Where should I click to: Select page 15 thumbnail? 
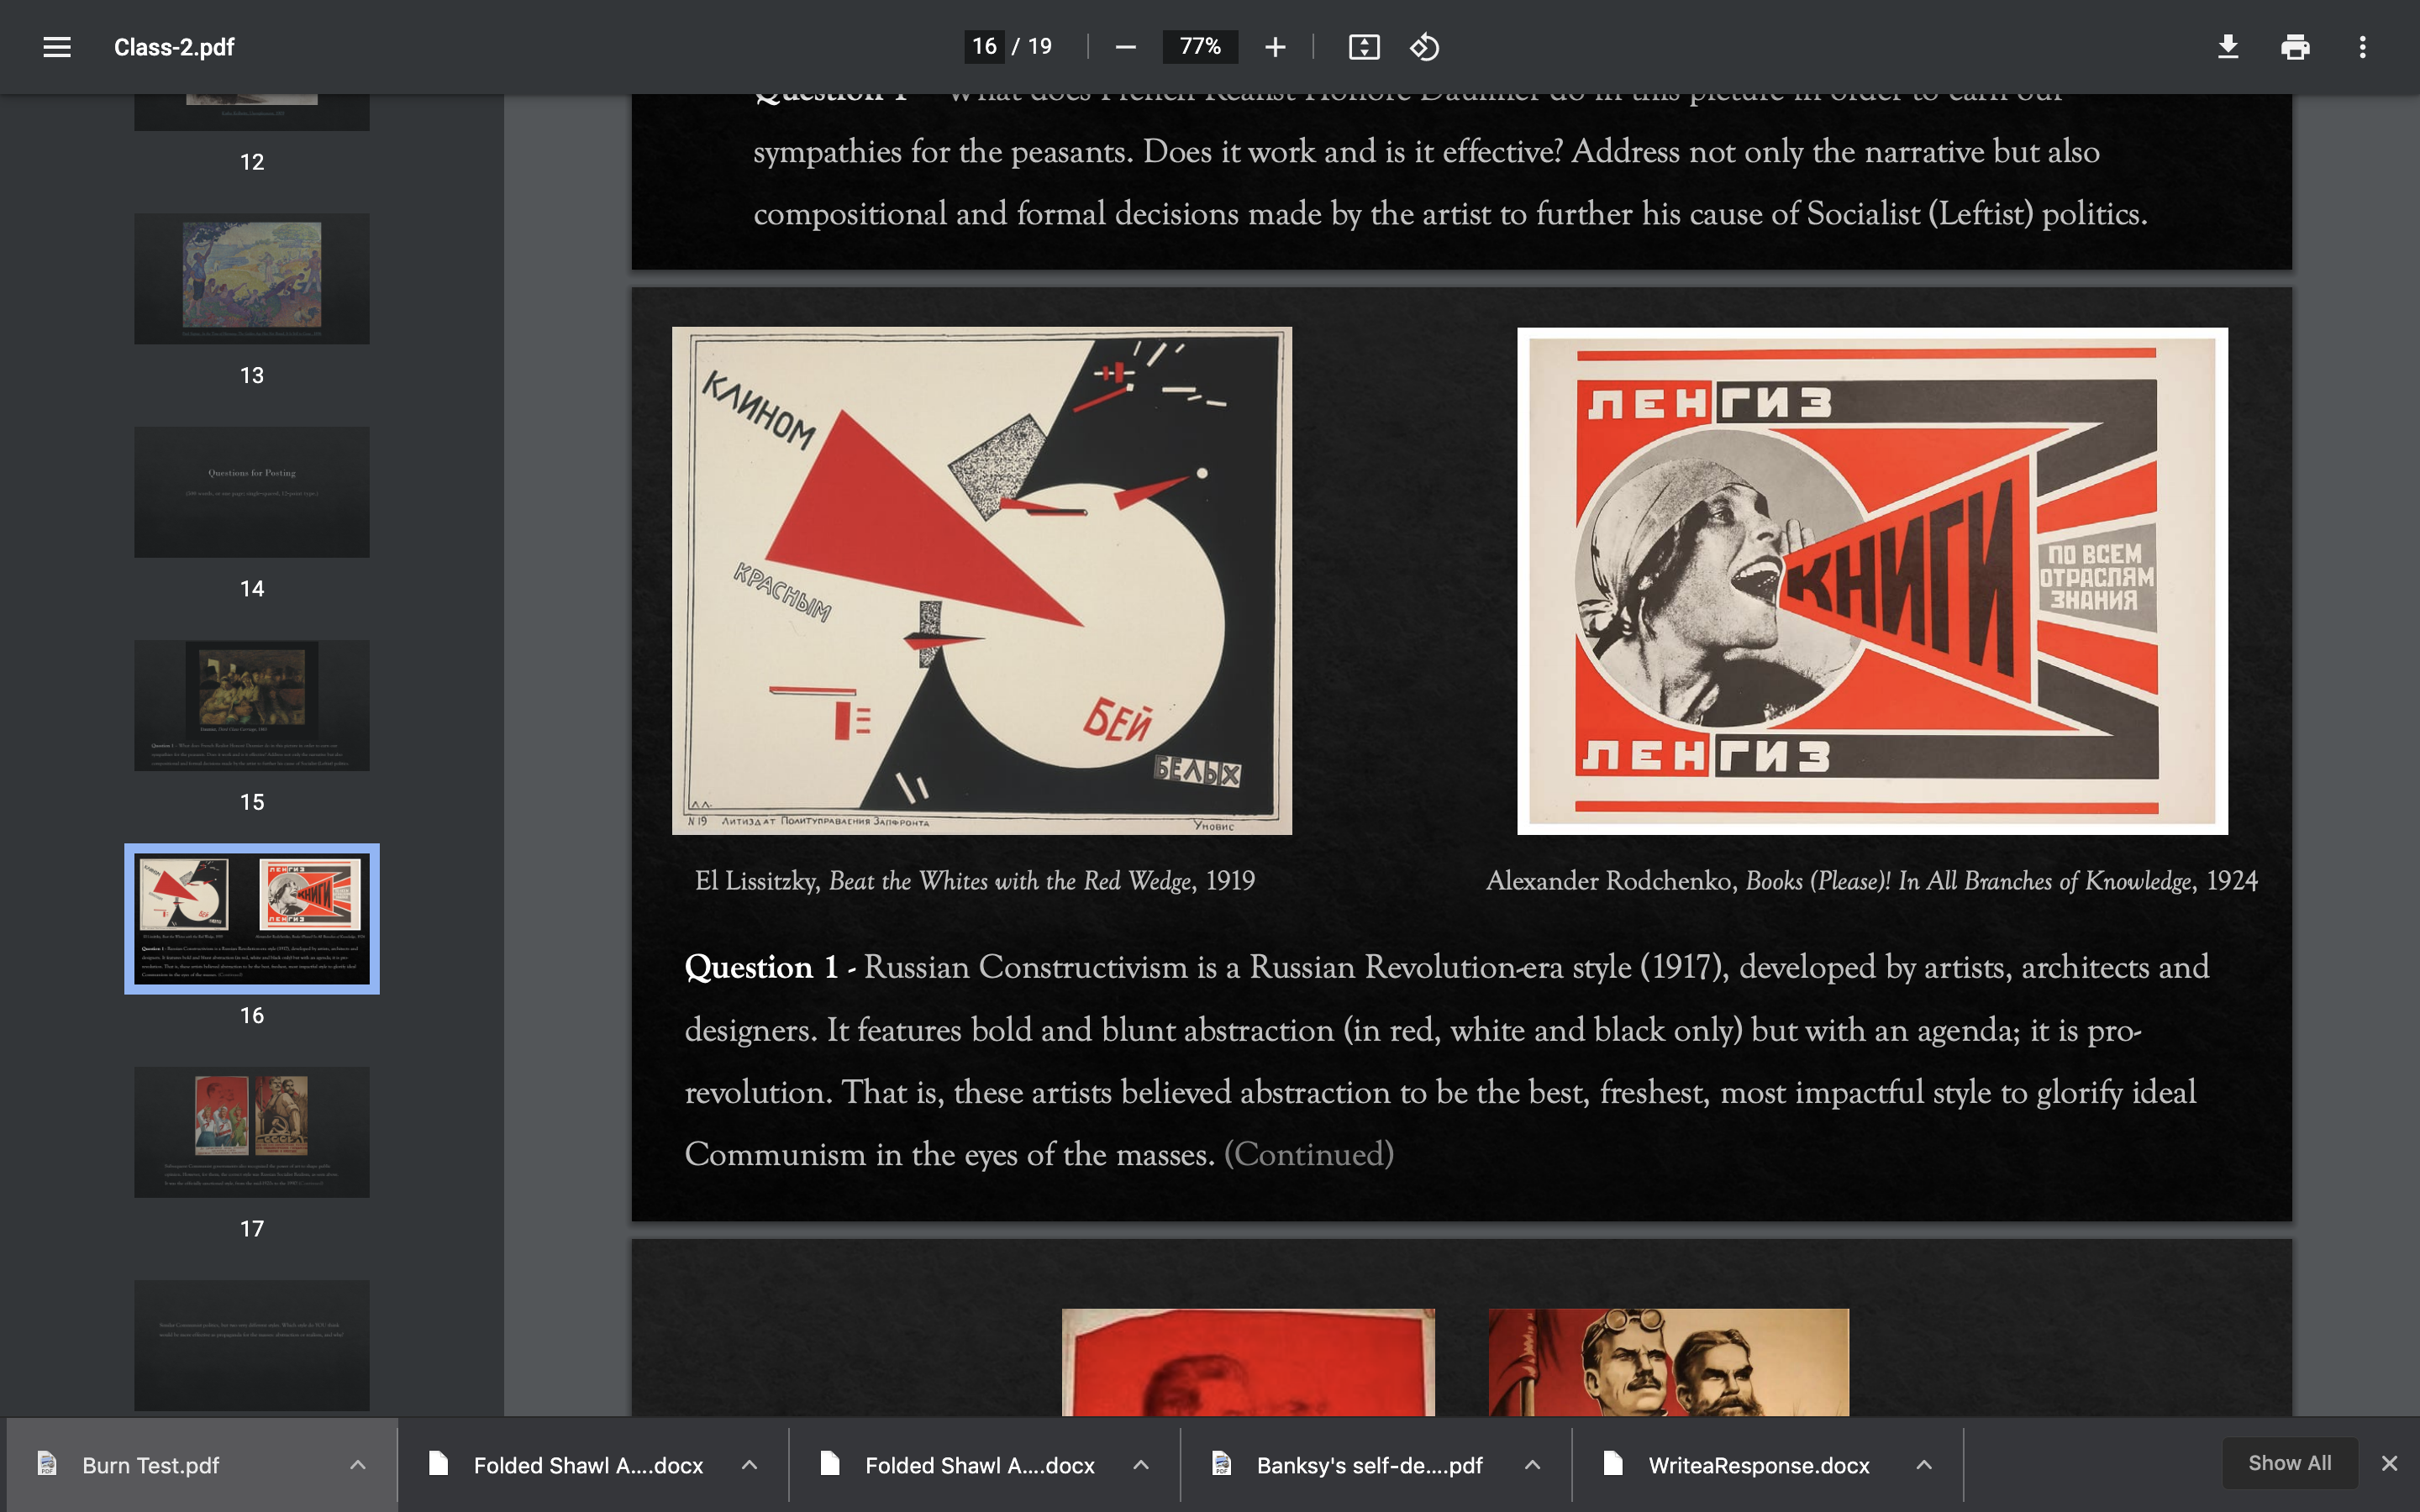point(252,705)
